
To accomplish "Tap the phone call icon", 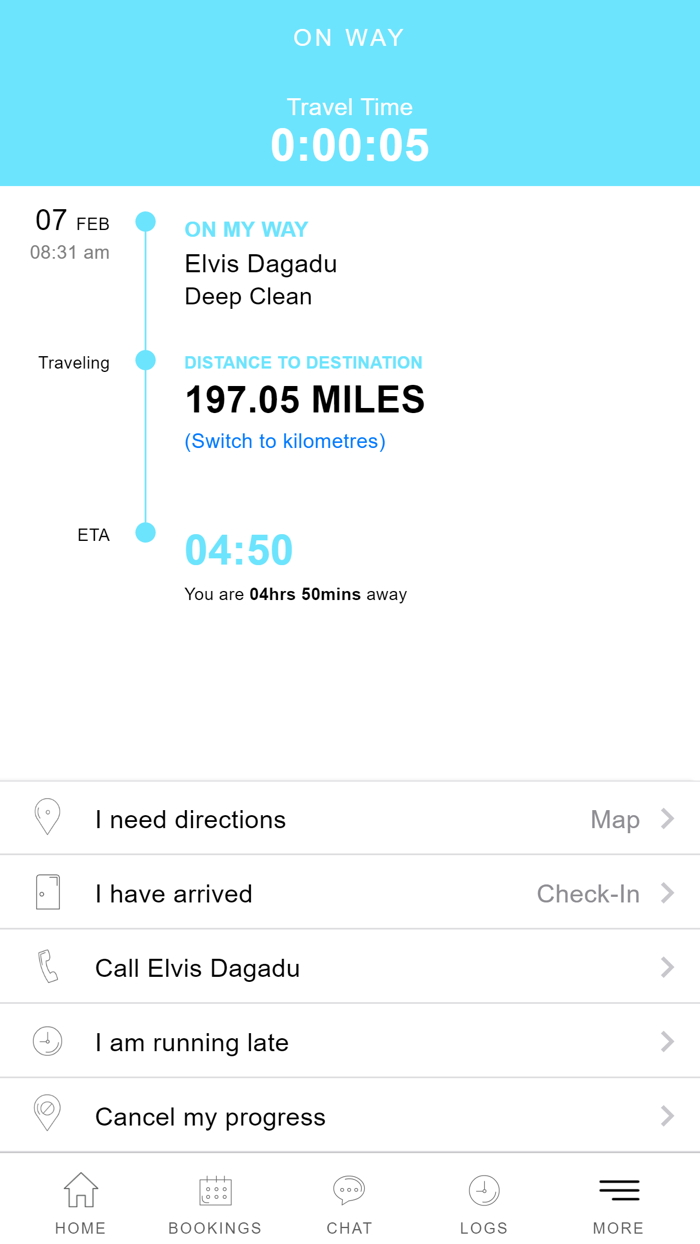I will pyautogui.click(x=47, y=966).
